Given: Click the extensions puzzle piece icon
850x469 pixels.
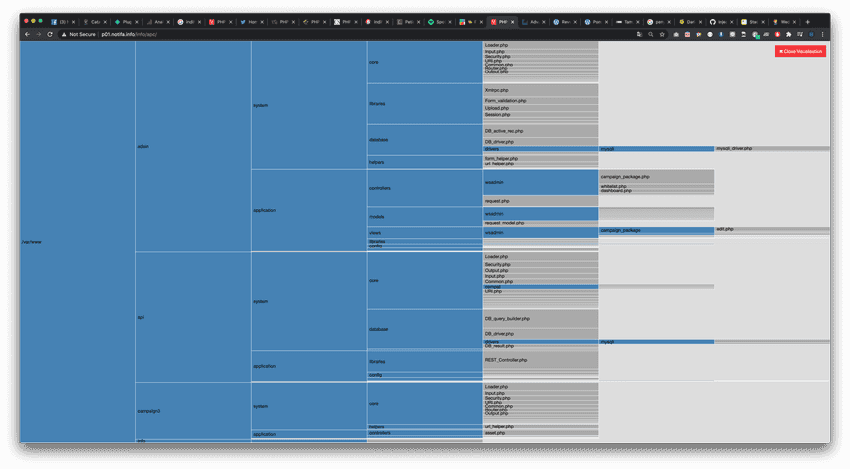Looking at the screenshot, I should pos(788,34).
